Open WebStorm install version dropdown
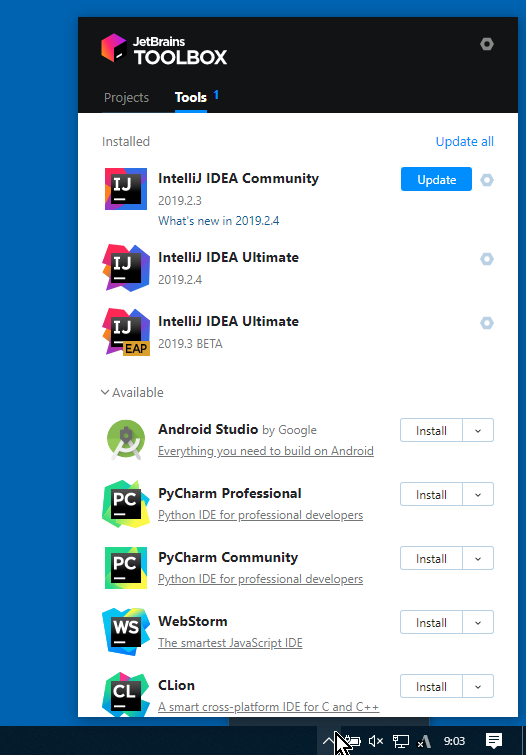Viewport: 526px width, 755px height. 478,623
